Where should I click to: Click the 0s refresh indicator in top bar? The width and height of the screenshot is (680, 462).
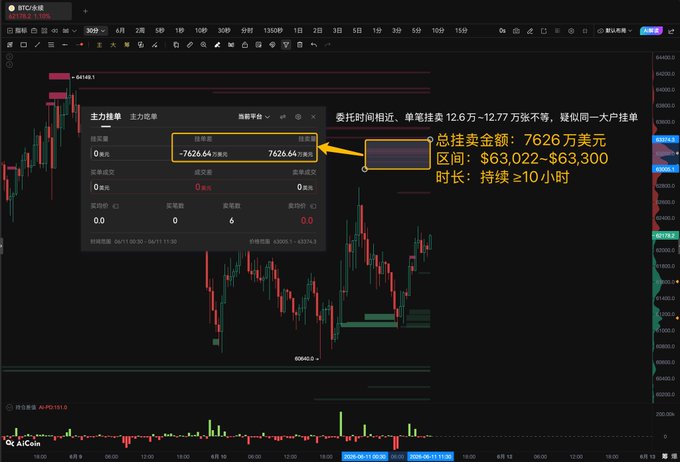coord(502,31)
